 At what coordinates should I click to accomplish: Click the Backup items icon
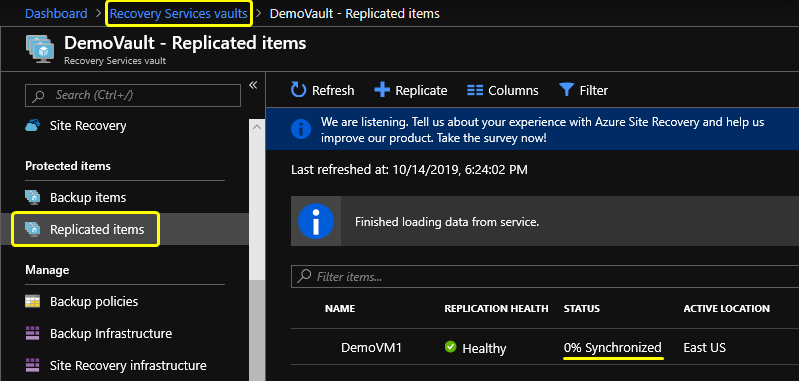(x=33, y=197)
